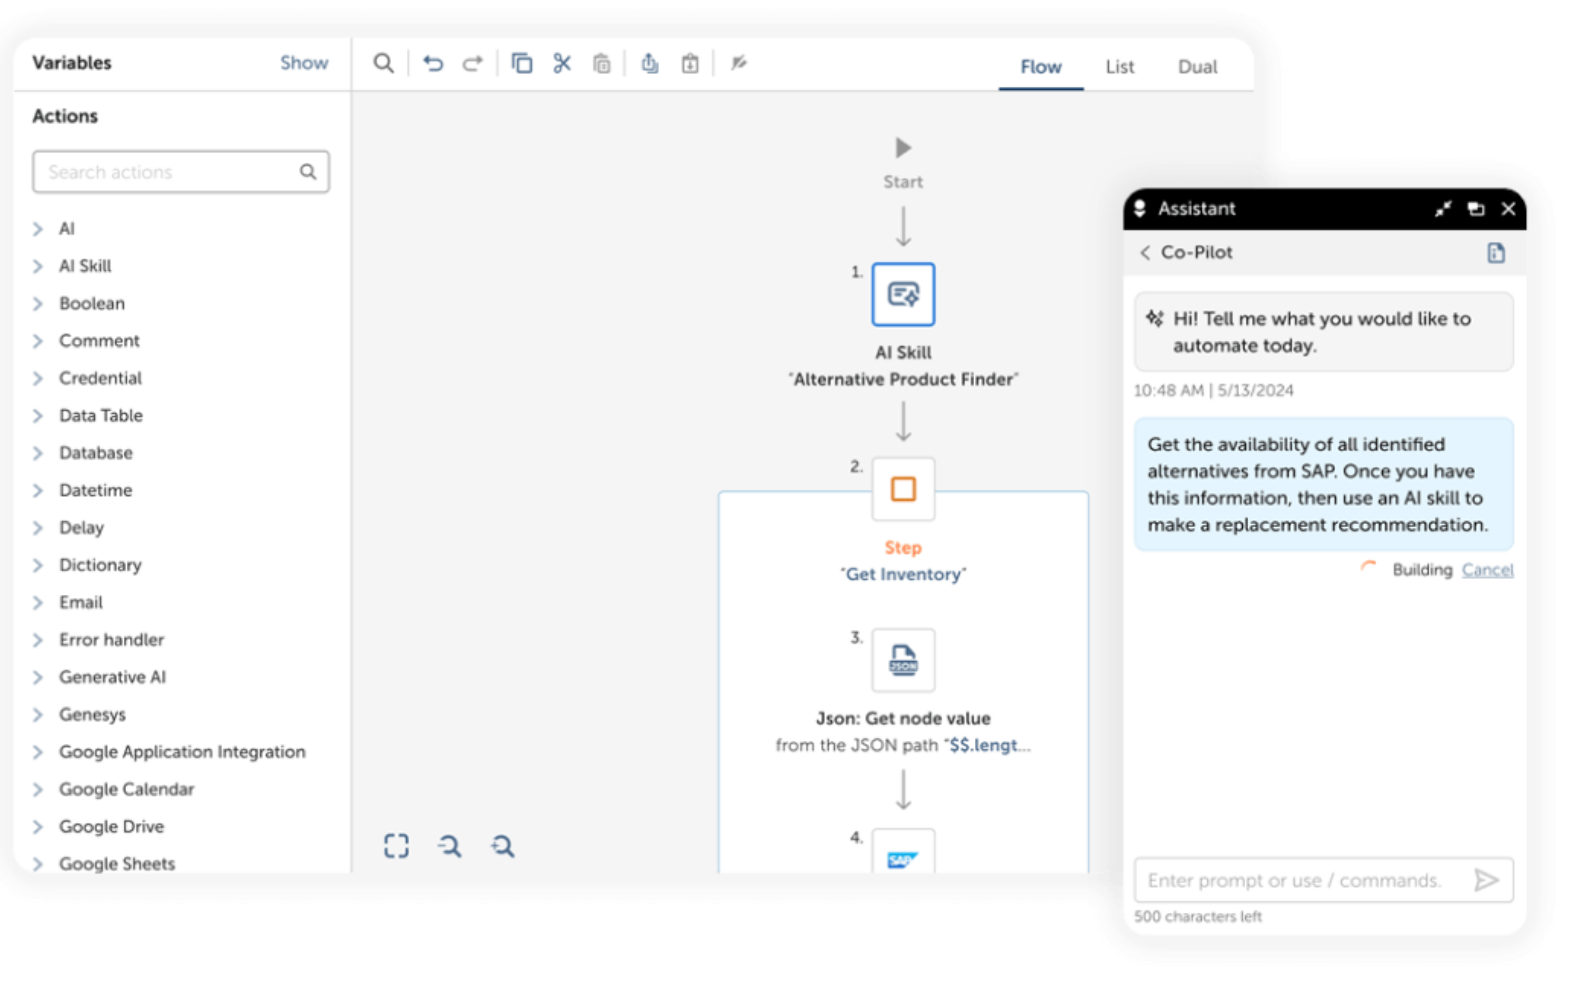Click the "500 characters left" counter

[x=1198, y=917]
